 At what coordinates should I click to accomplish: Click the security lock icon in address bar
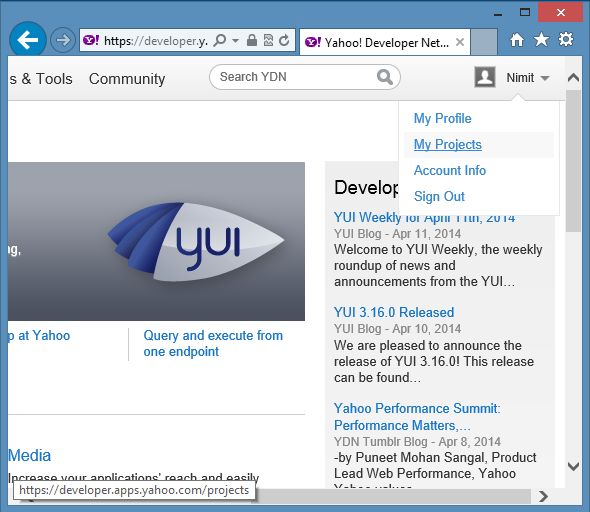252,40
